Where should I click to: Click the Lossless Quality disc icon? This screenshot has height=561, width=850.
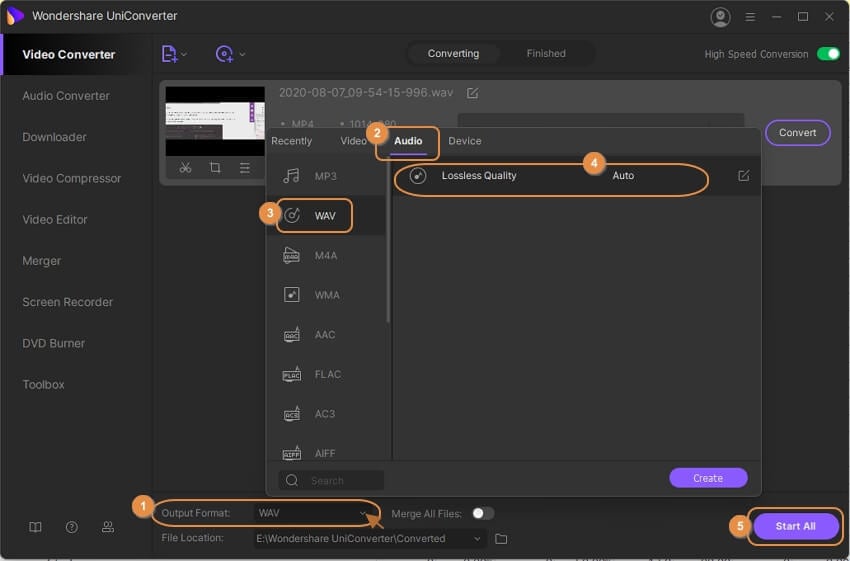point(417,176)
